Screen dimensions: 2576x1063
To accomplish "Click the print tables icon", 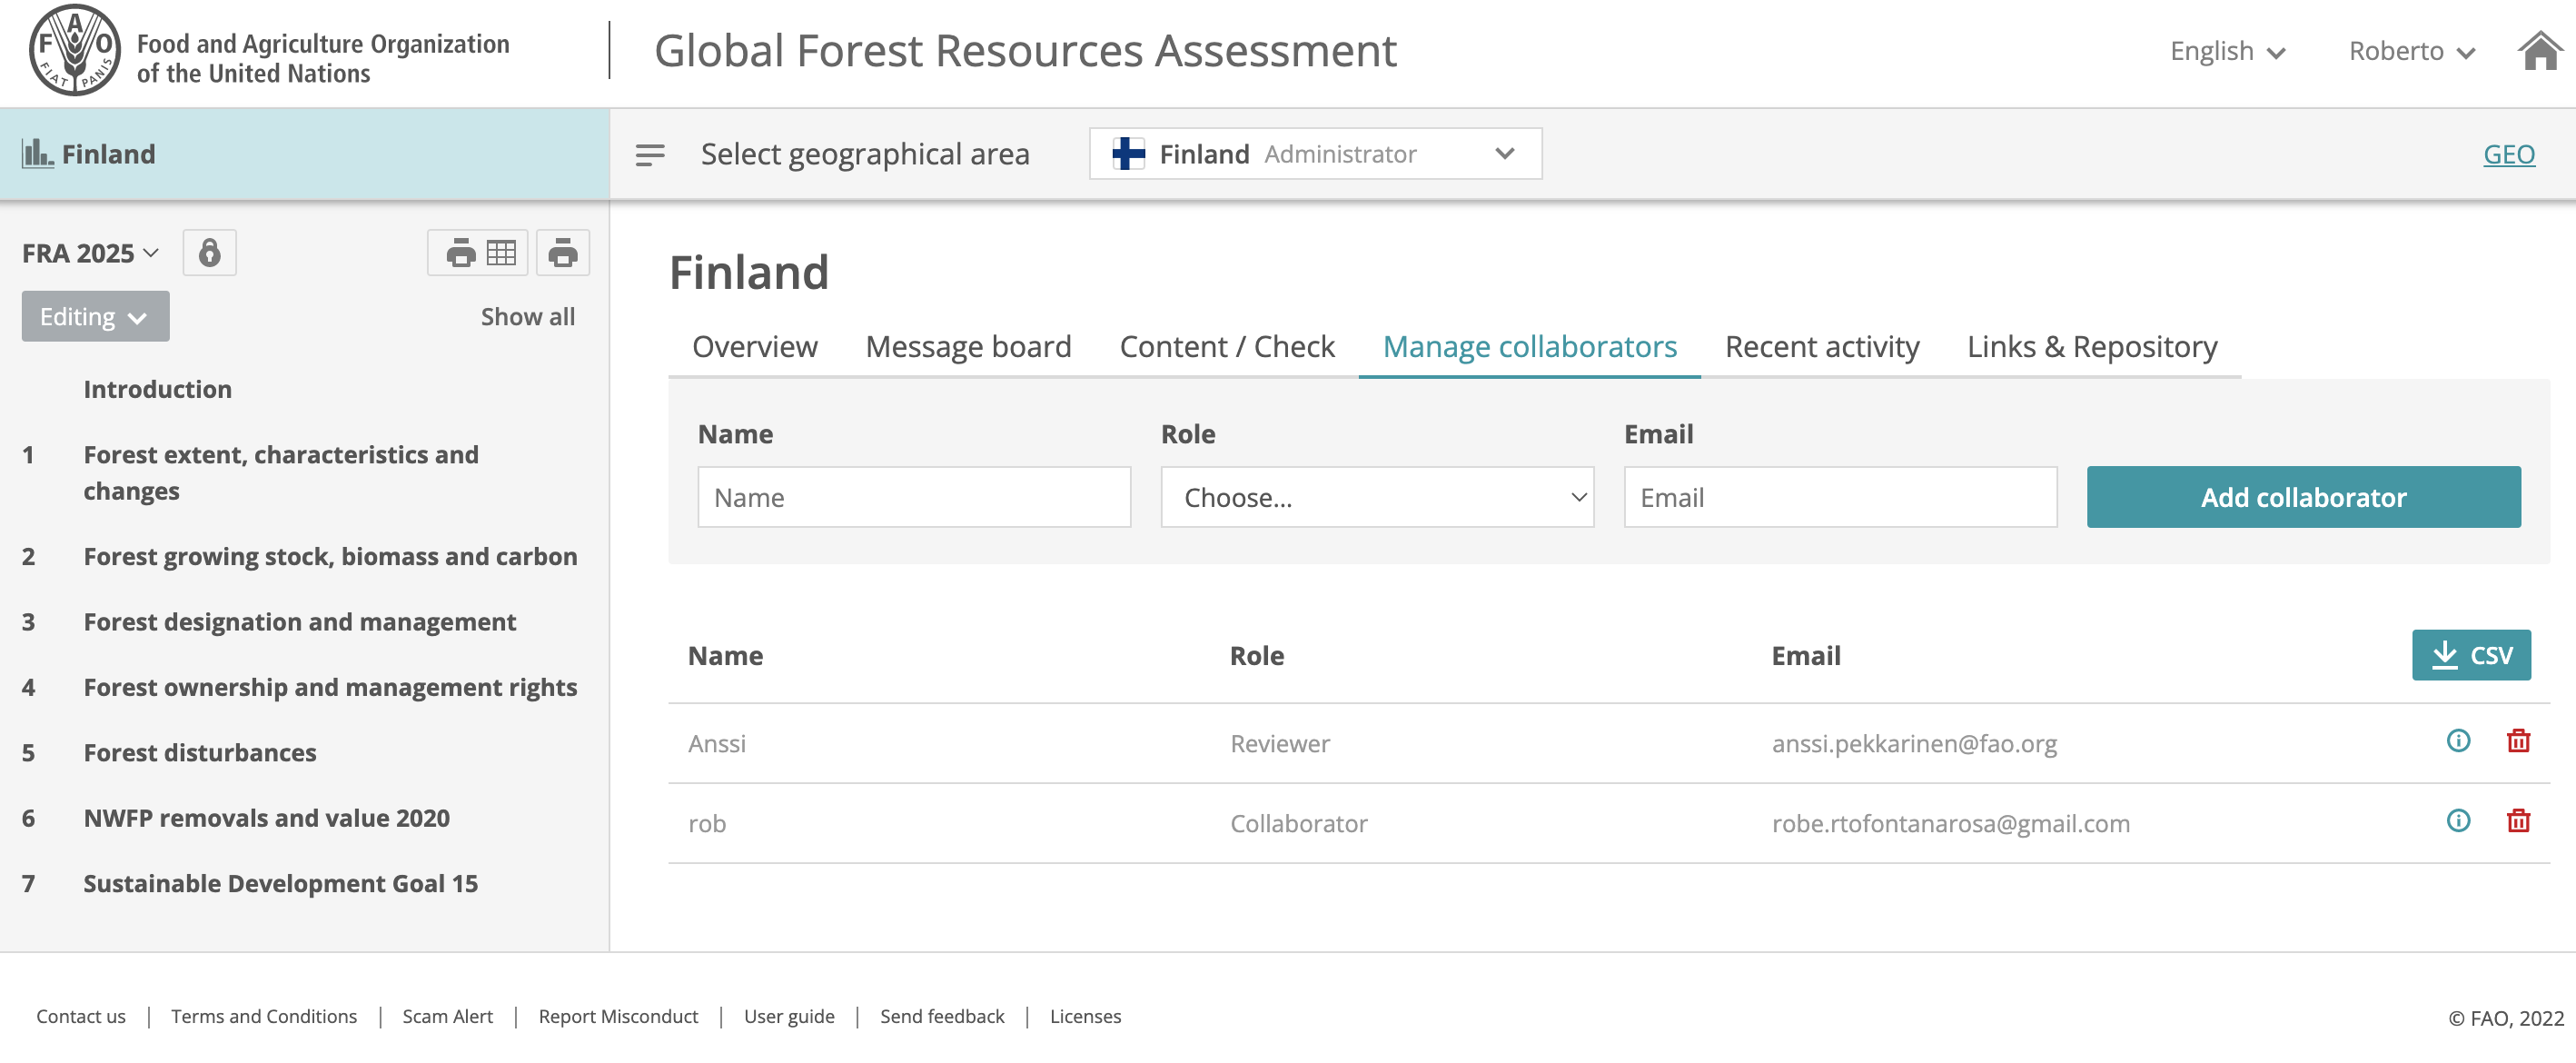I will 478,252.
